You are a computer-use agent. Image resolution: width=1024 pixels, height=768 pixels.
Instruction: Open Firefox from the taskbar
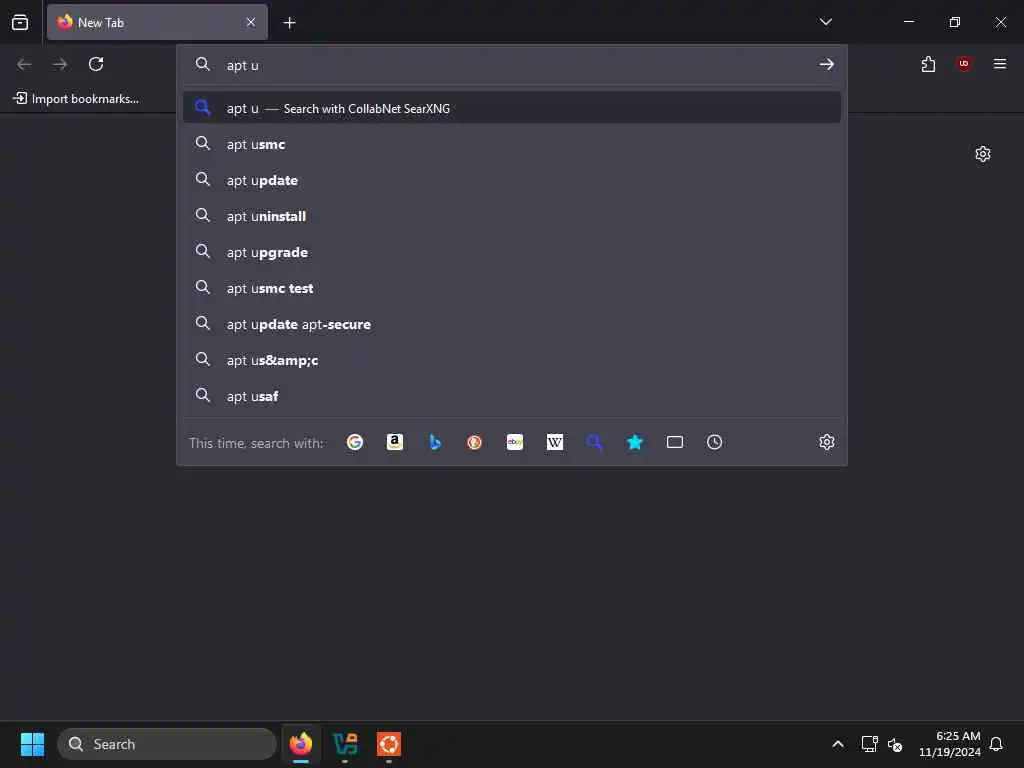pyautogui.click(x=301, y=744)
